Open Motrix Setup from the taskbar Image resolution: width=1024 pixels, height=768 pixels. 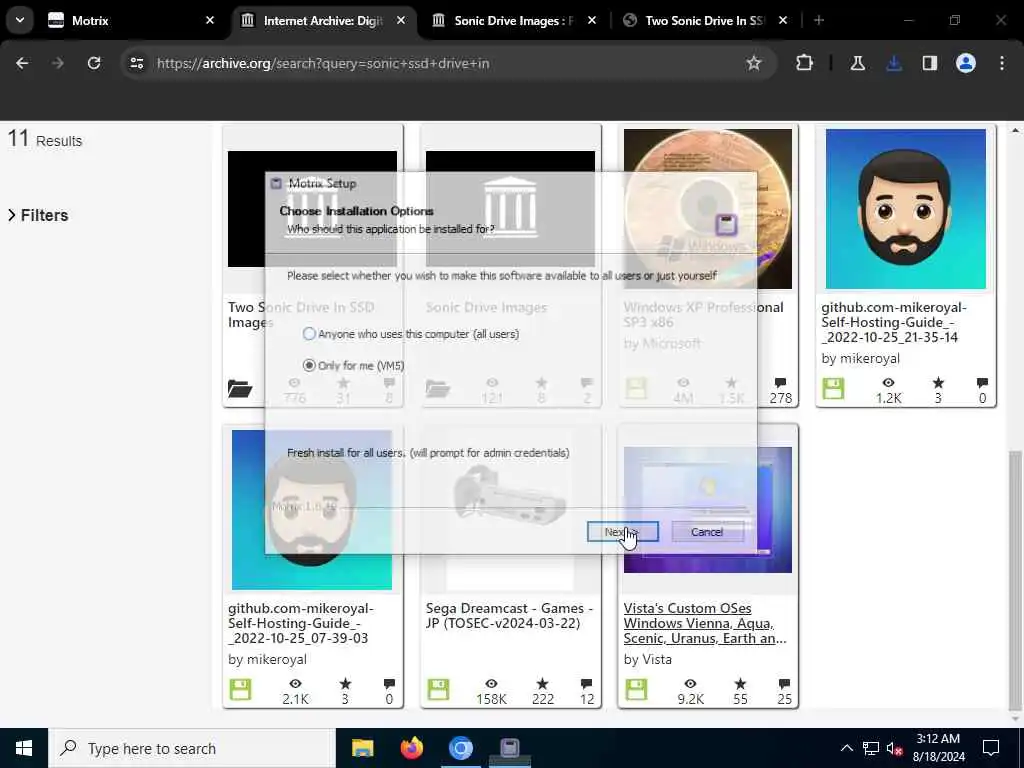click(509, 748)
